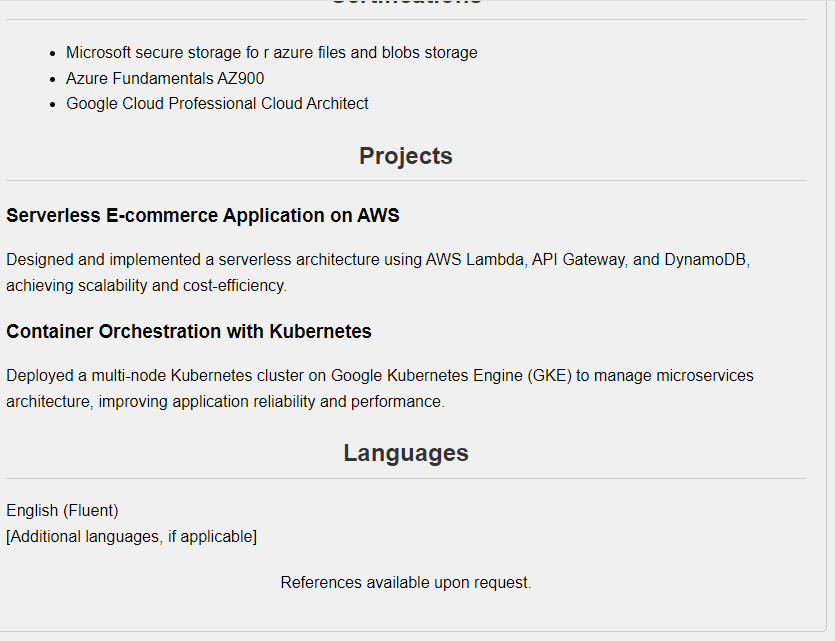Click the divider line below the Projects heading

(x=405, y=181)
